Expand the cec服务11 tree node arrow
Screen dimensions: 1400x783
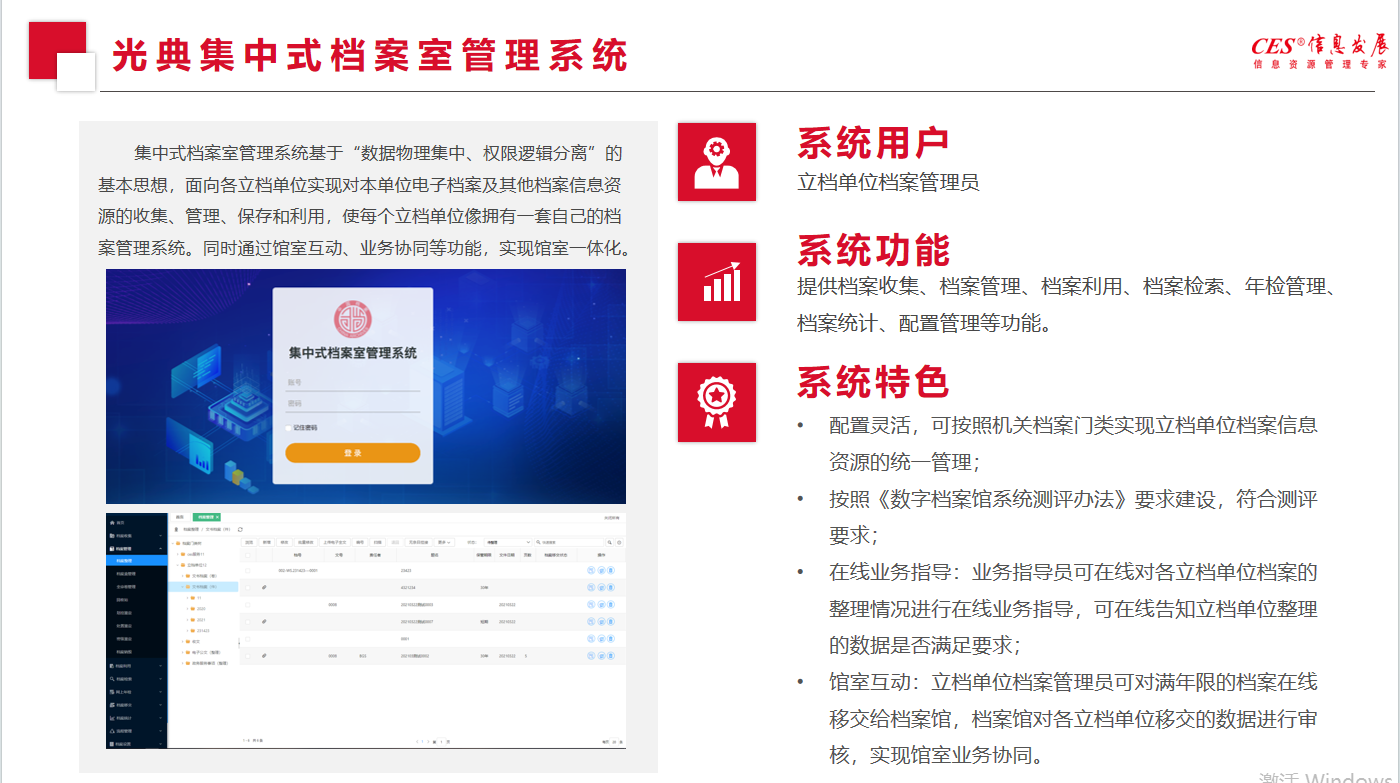(178, 554)
